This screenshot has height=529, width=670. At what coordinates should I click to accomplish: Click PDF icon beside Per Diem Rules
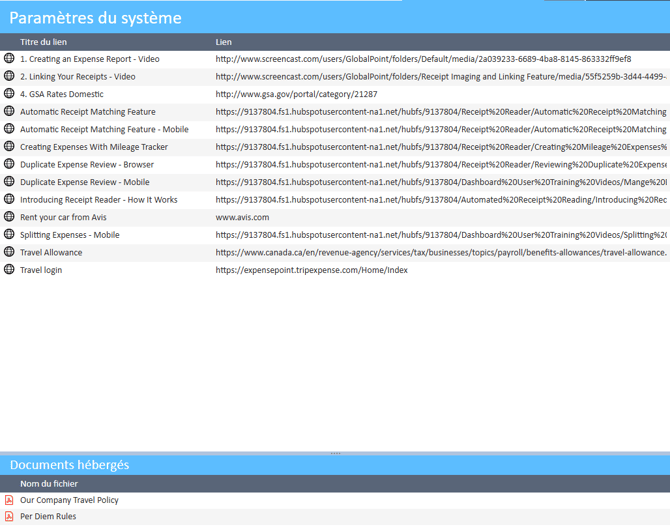[9, 516]
